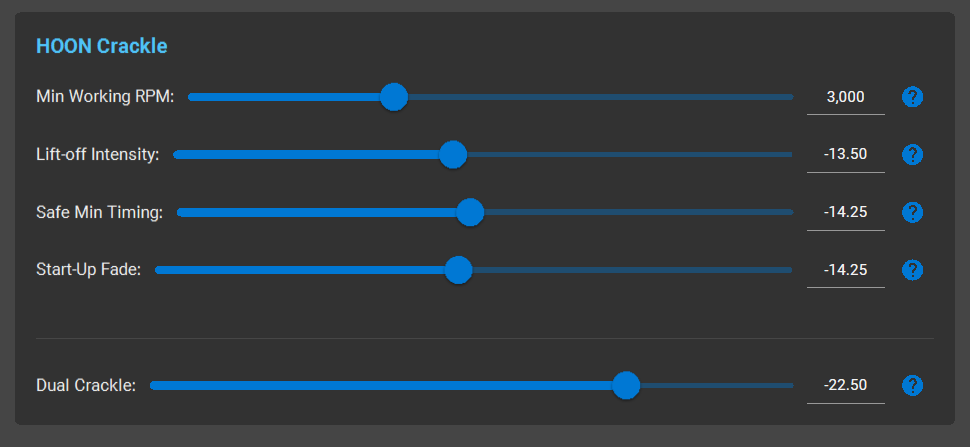Image resolution: width=970 pixels, height=447 pixels.
Task: Click the Lift-off Intensity -13.50 value box
Action: click(x=845, y=155)
